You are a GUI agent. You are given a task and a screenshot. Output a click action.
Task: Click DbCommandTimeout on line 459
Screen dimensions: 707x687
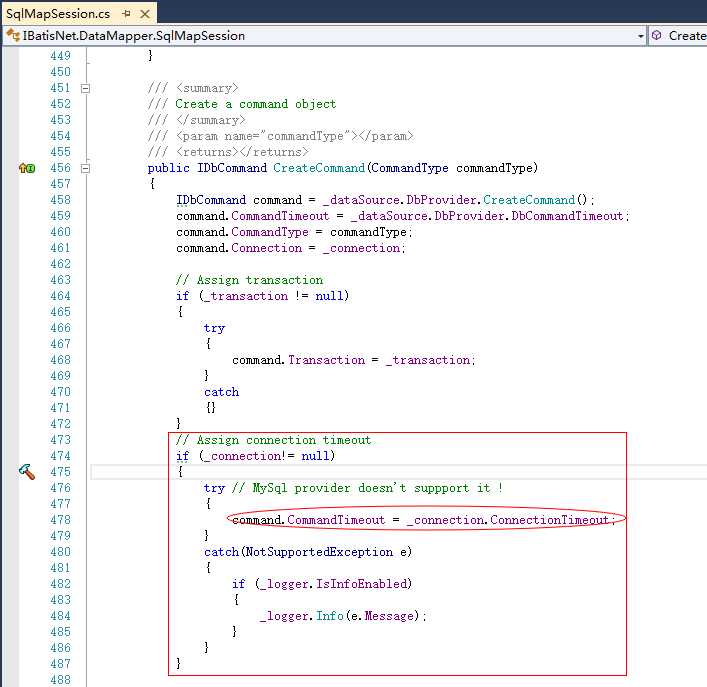point(567,216)
